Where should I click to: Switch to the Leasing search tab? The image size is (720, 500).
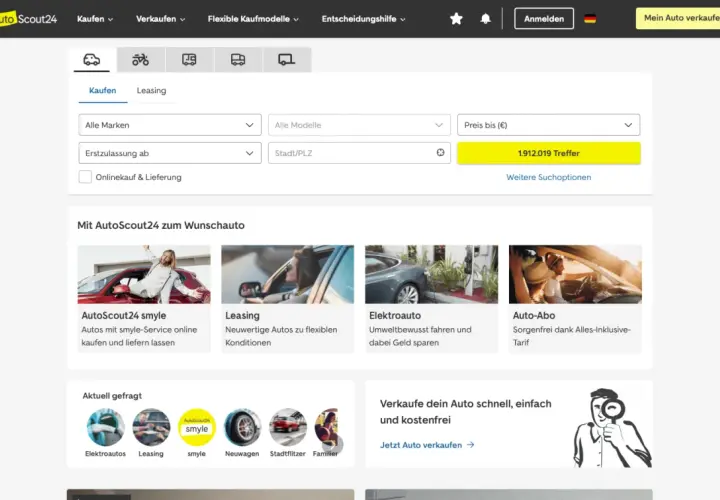(x=151, y=90)
